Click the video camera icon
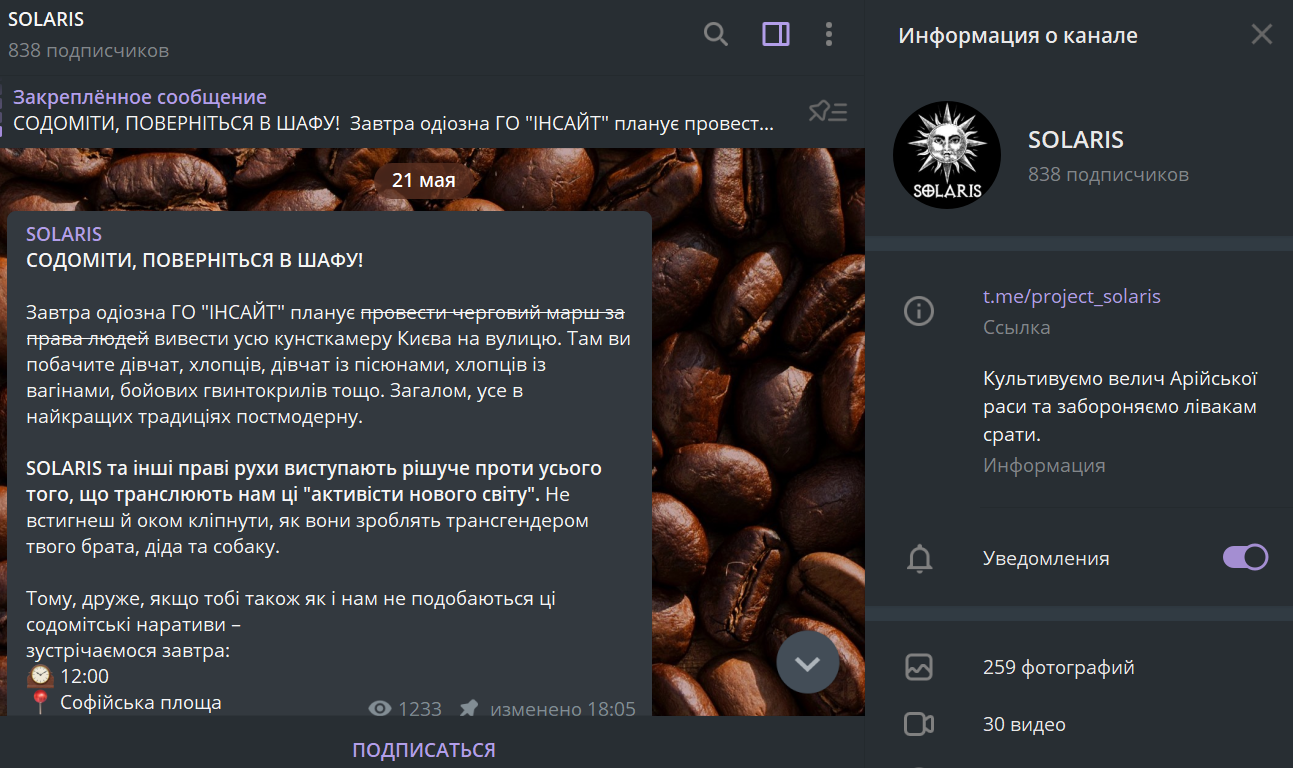The width and height of the screenshot is (1293, 768). [x=918, y=724]
